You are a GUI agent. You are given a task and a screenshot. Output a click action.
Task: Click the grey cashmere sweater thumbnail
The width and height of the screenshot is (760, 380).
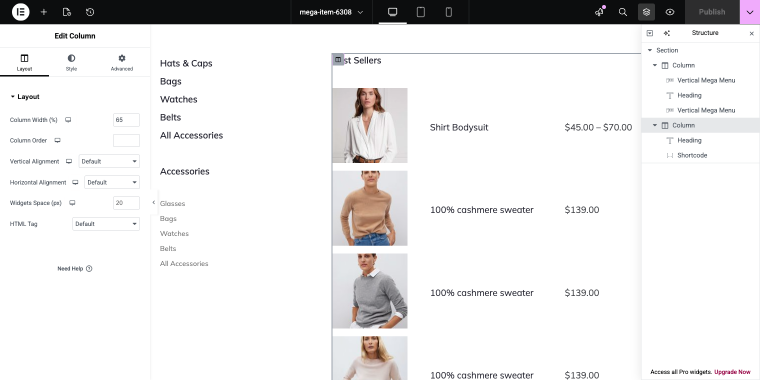pyautogui.click(x=370, y=291)
